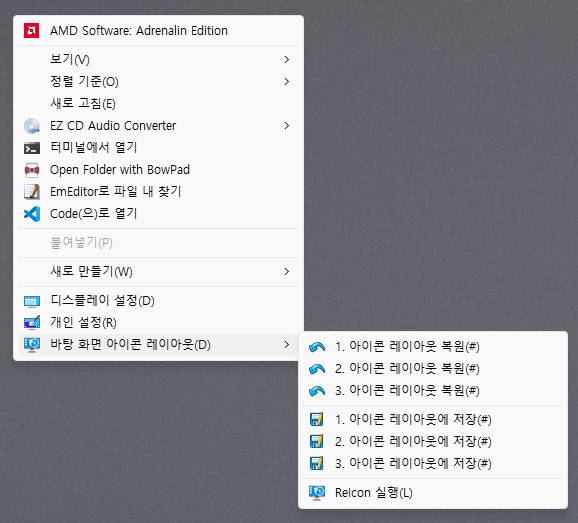Click the floppy disk icon for save layout 2
Viewport: 578px width, 523px height.
click(x=317, y=441)
